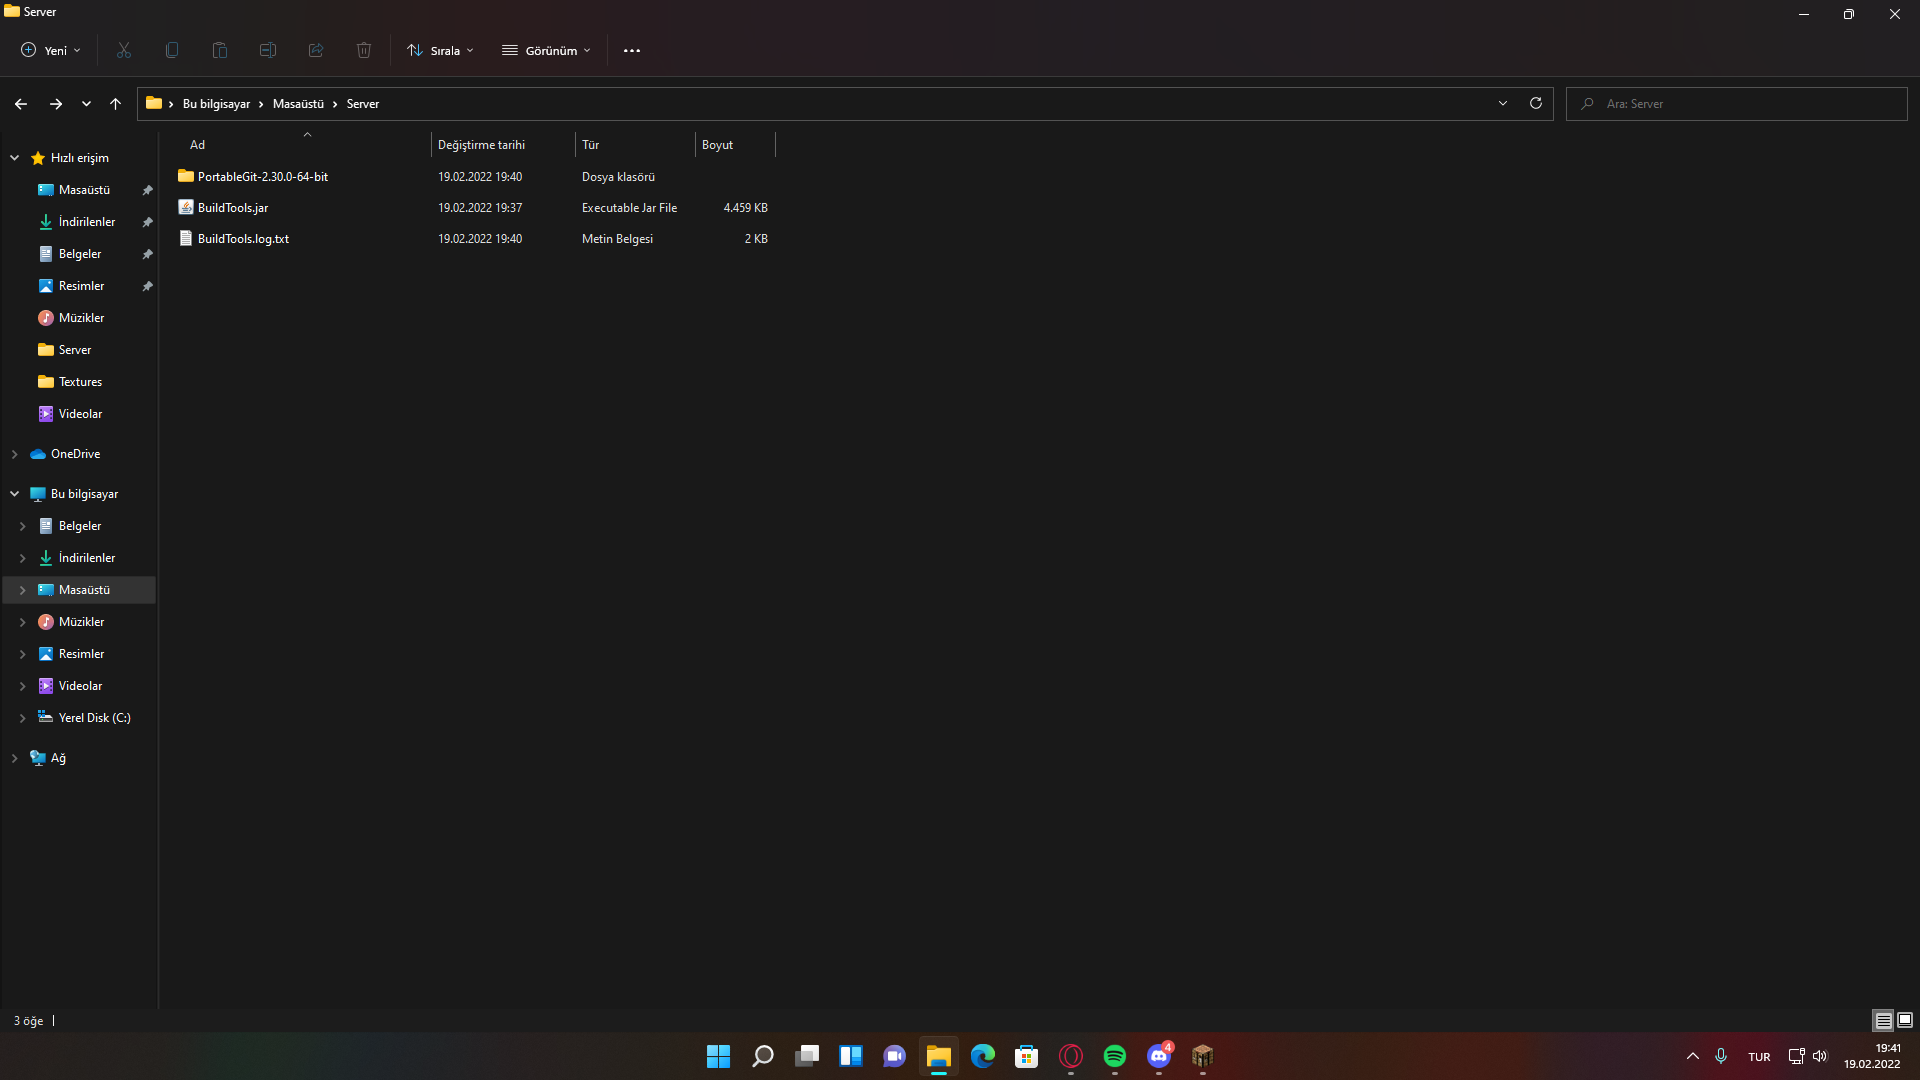Click the three-dots More options icon

click(631, 50)
